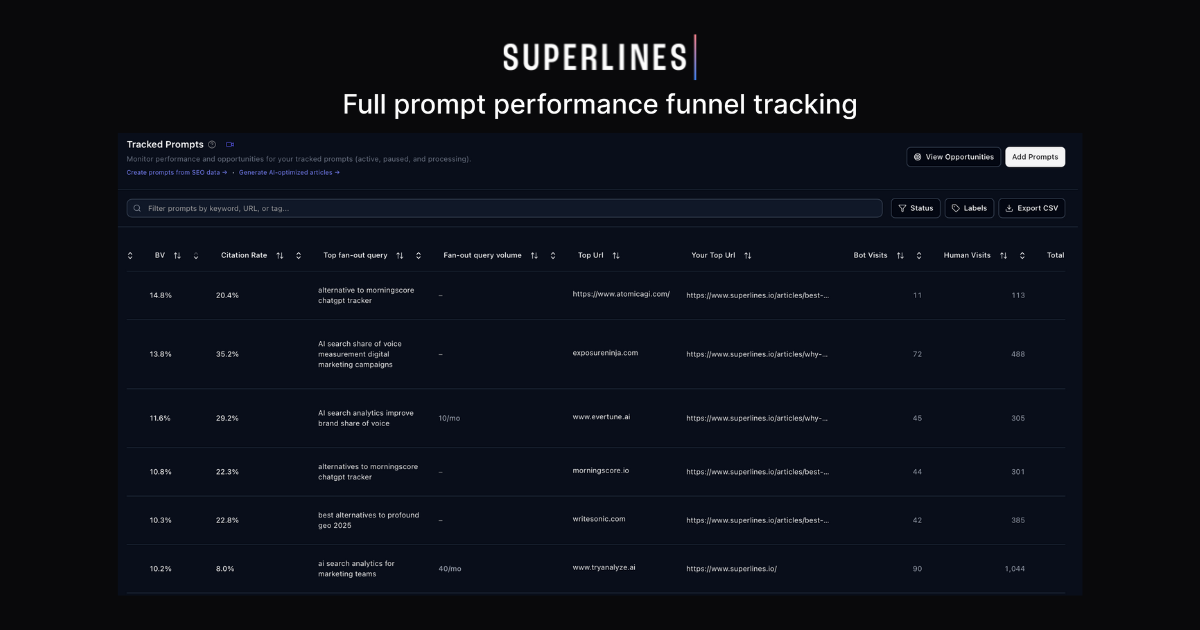Image resolution: width=1200 pixels, height=630 pixels.
Task: Play the walkthrough video icon next to Tracked Prompts
Action: click(x=230, y=145)
